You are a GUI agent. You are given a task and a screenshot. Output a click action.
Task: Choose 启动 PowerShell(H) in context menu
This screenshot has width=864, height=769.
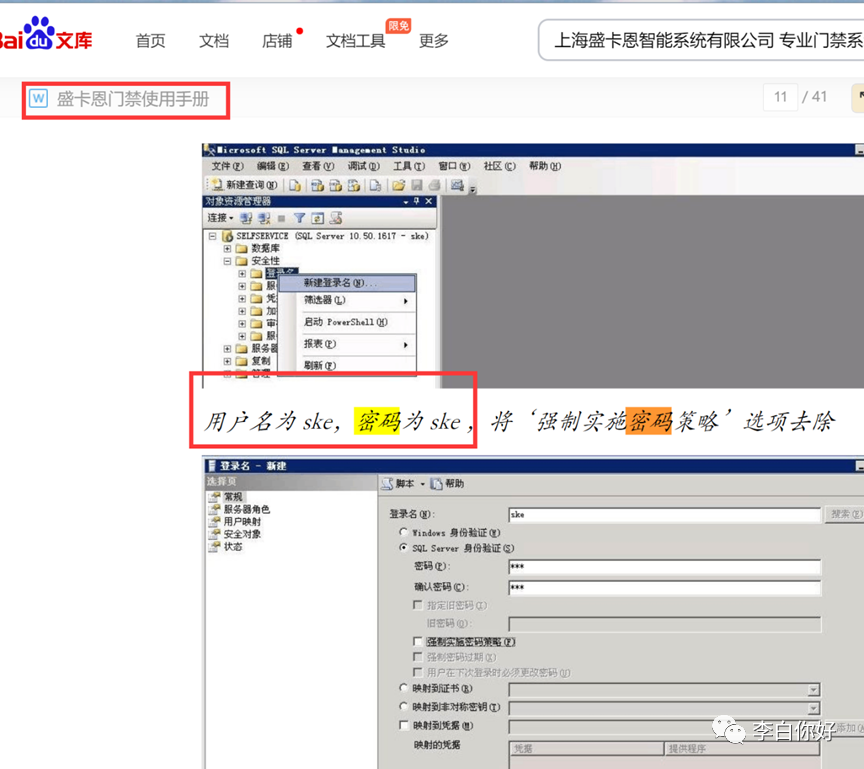pyautogui.click(x=347, y=322)
